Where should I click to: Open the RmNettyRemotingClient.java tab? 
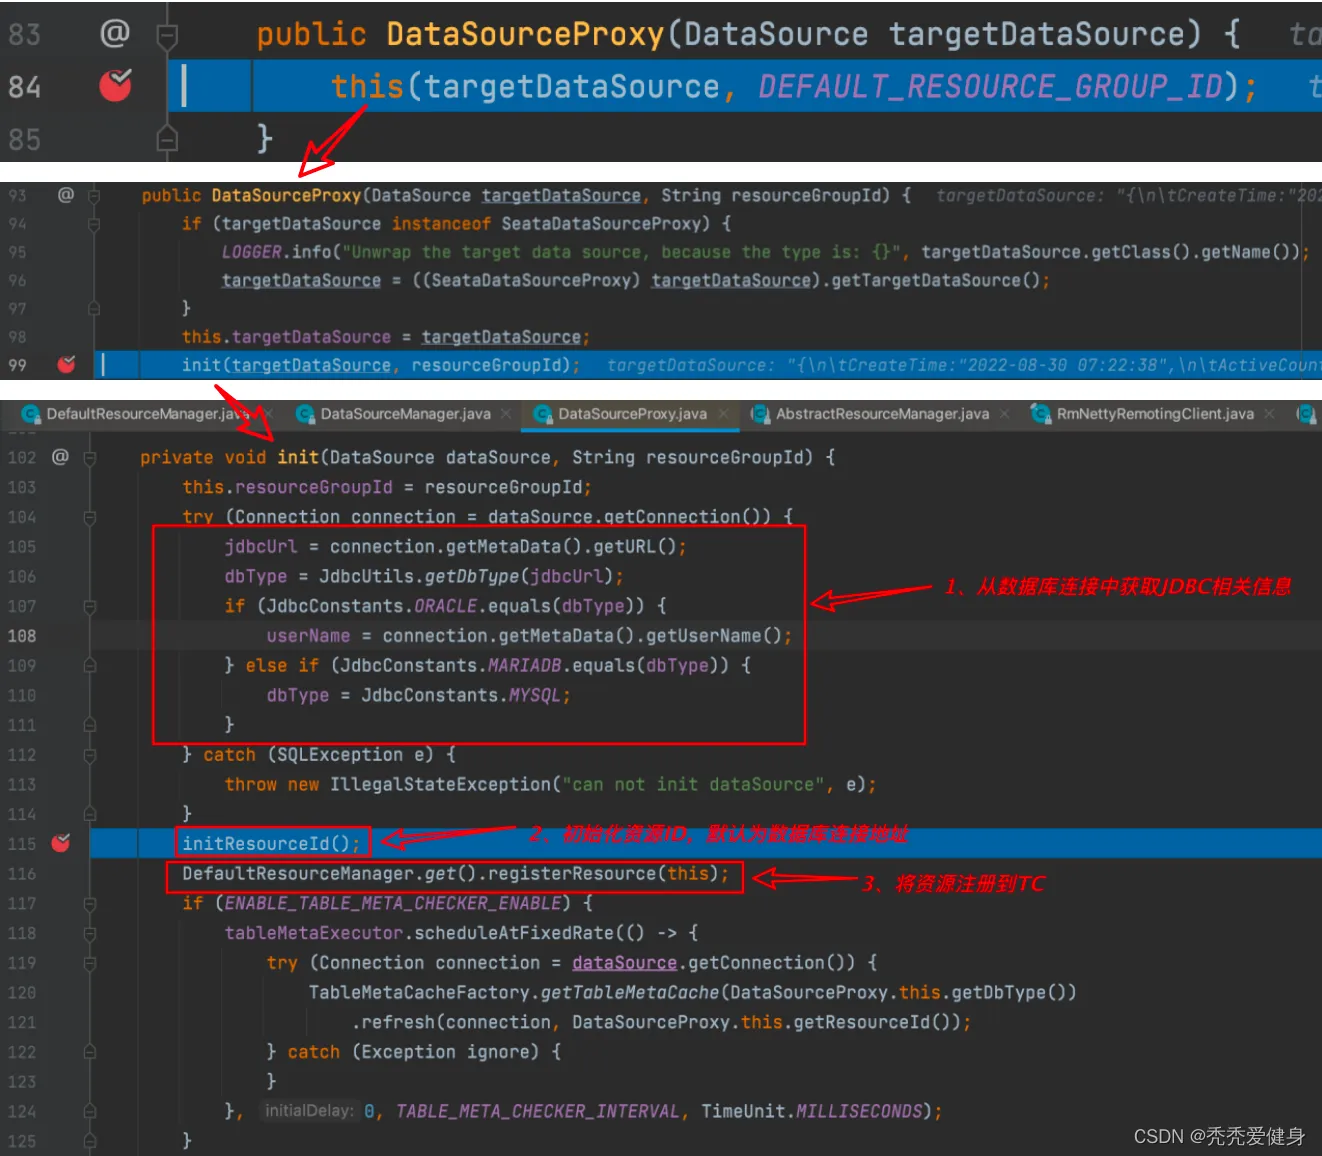click(1155, 414)
